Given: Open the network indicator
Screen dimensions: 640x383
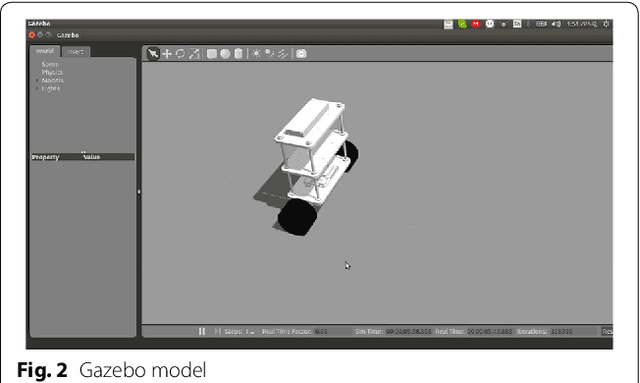Looking at the screenshot, I should (x=504, y=24).
